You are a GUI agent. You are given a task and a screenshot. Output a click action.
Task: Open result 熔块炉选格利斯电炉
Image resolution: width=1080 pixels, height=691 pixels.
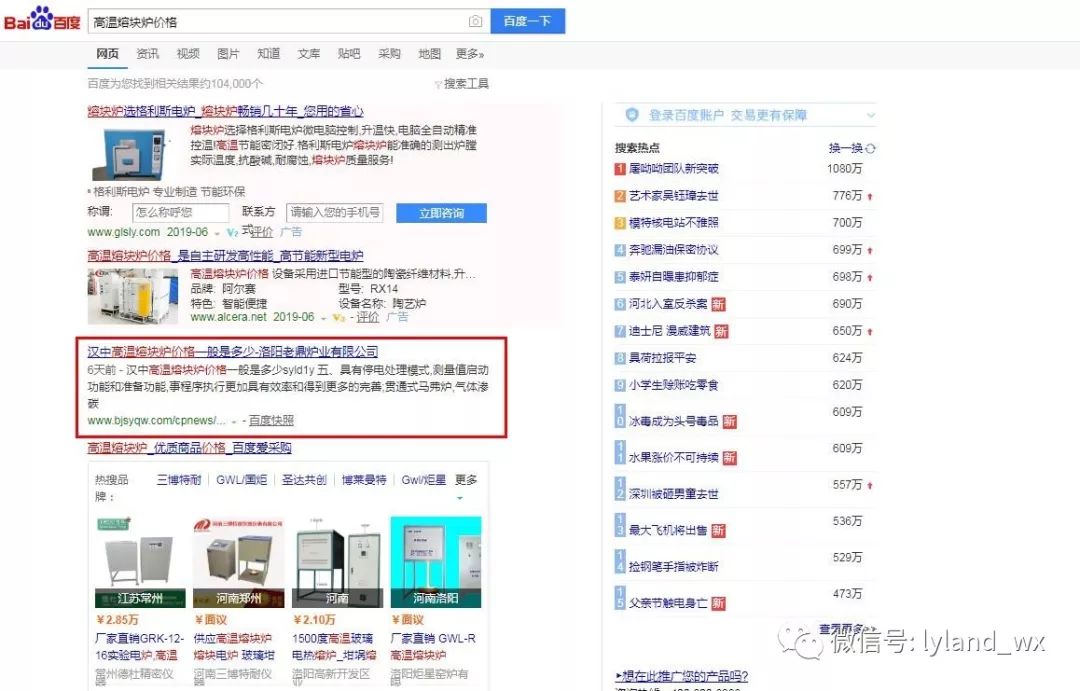225,111
